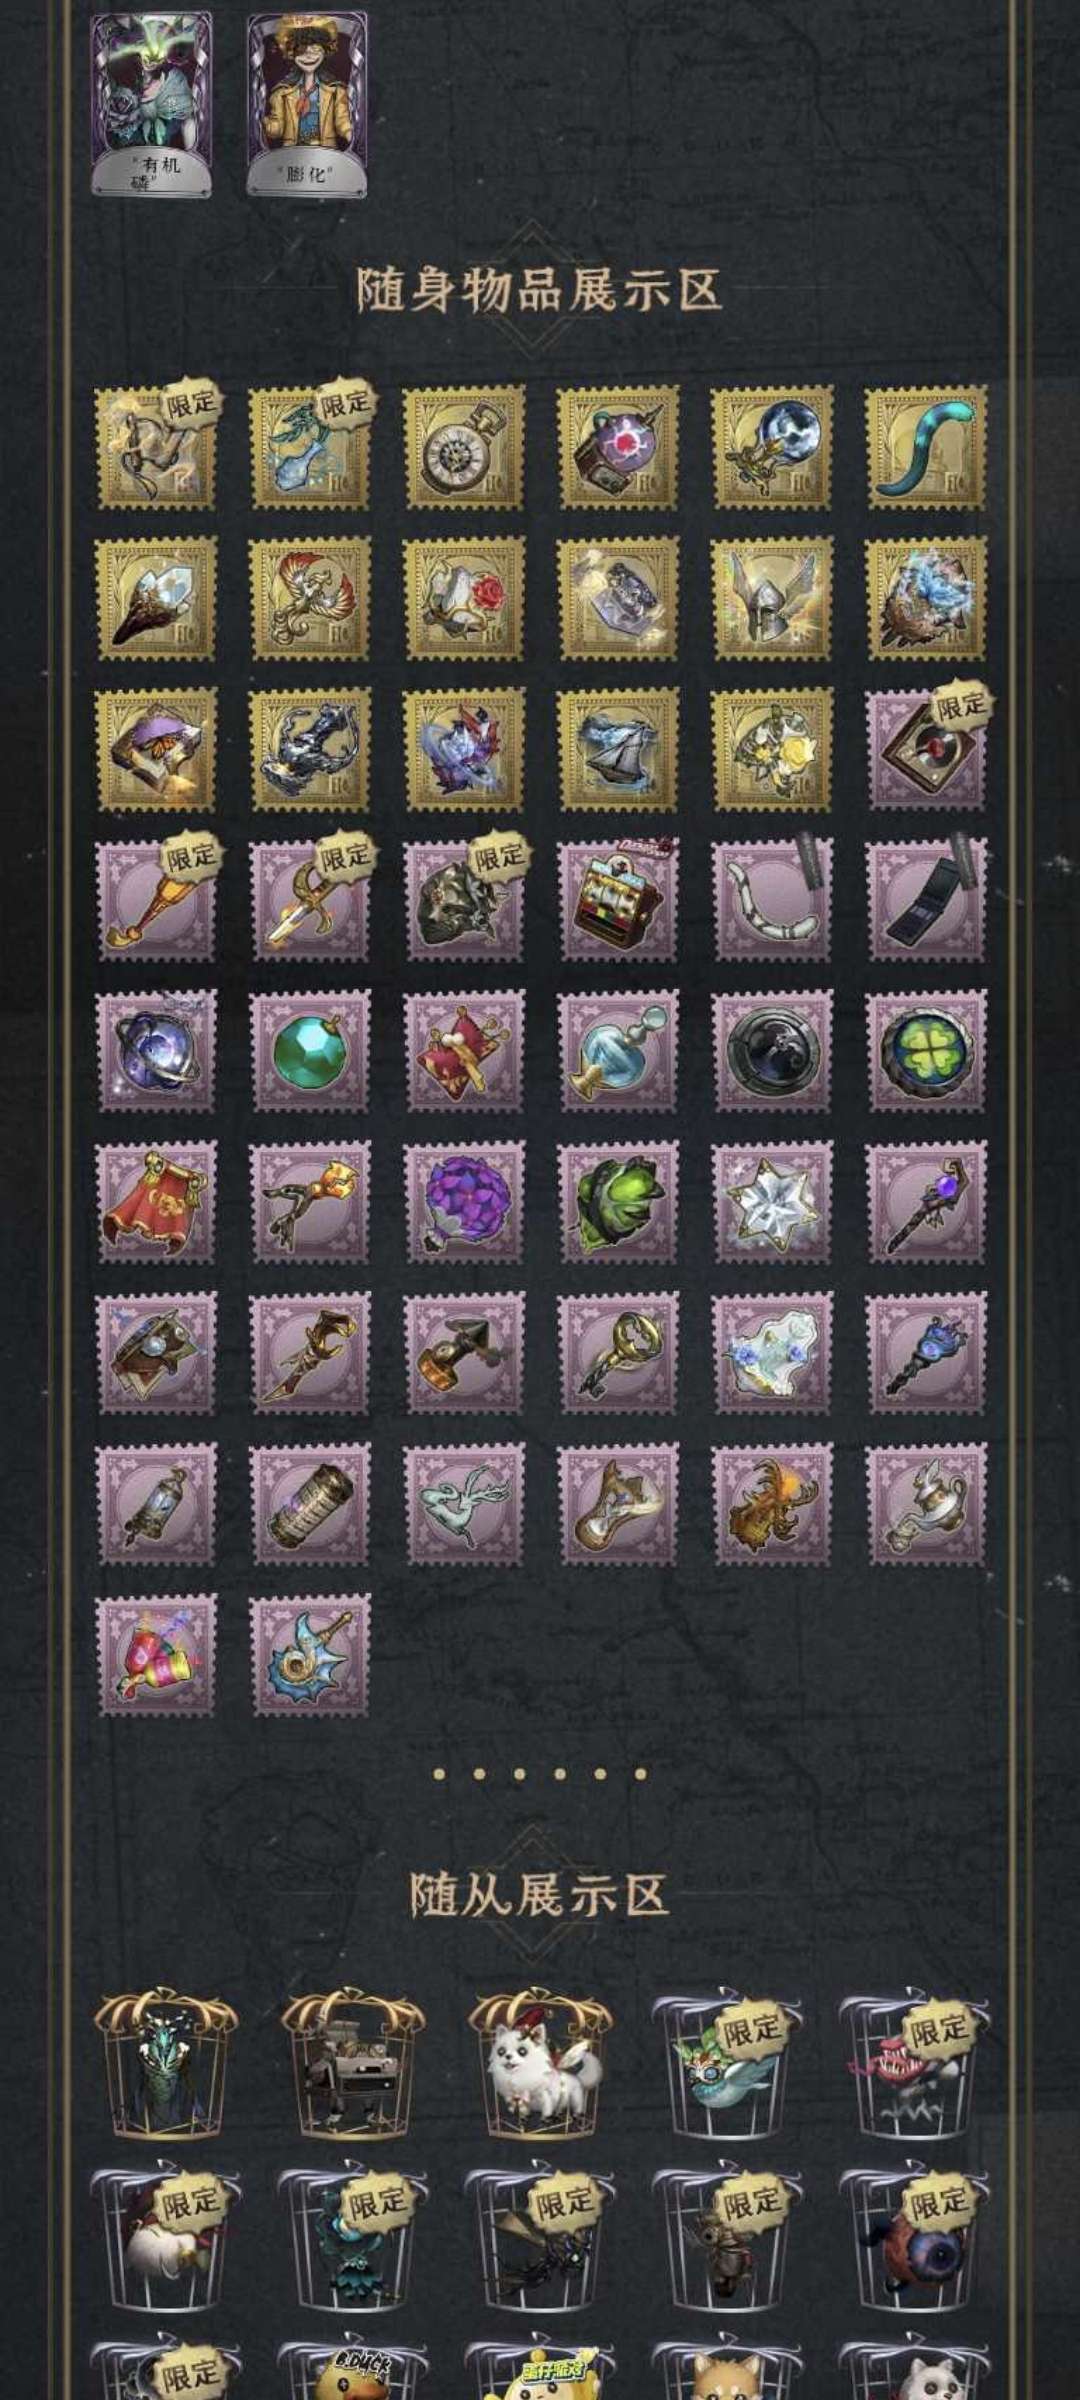Select the pocket watch accessory stamp

(x=464, y=447)
